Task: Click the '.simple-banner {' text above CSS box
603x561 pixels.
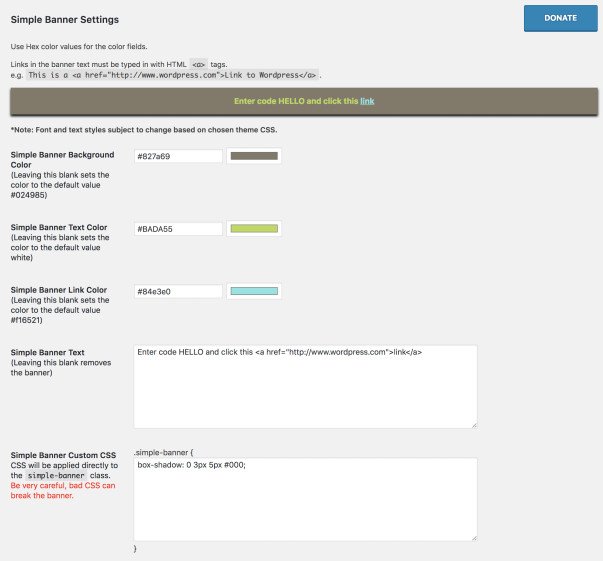Action: click(164, 453)
